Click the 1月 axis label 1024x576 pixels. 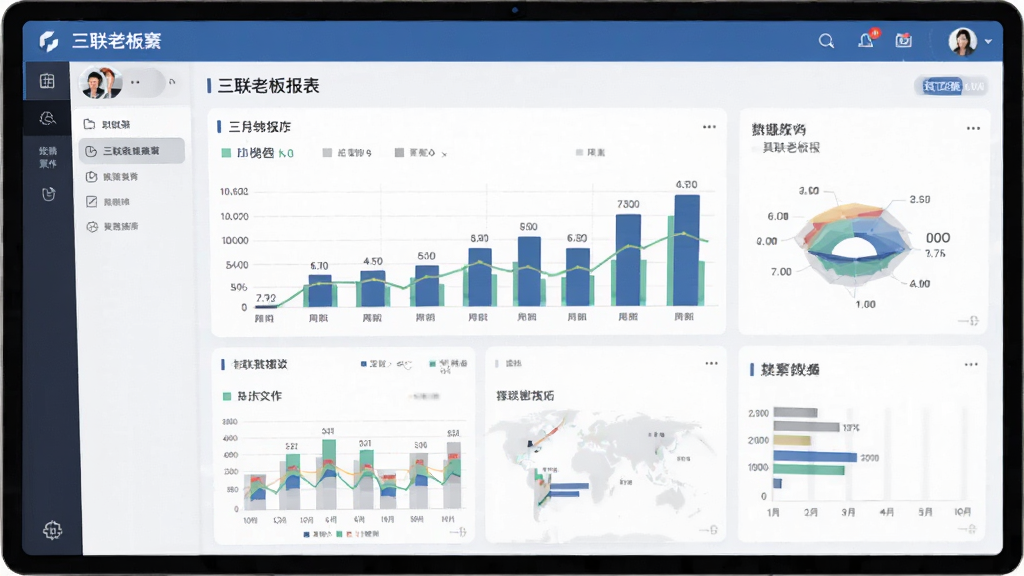pos(773,513)
